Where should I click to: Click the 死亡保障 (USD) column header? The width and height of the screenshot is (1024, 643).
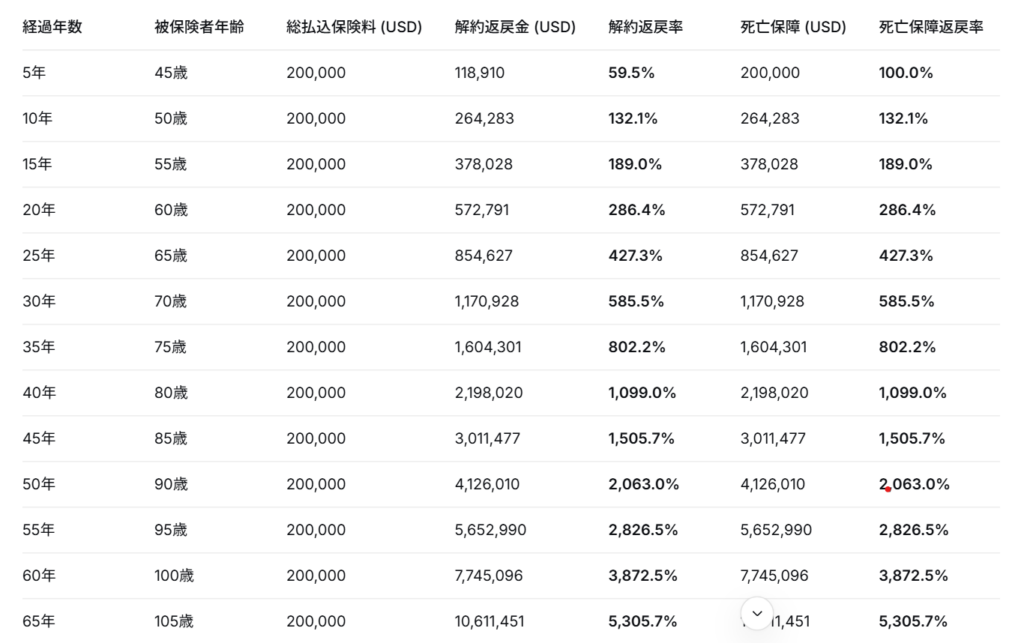(x=793, y=27)
